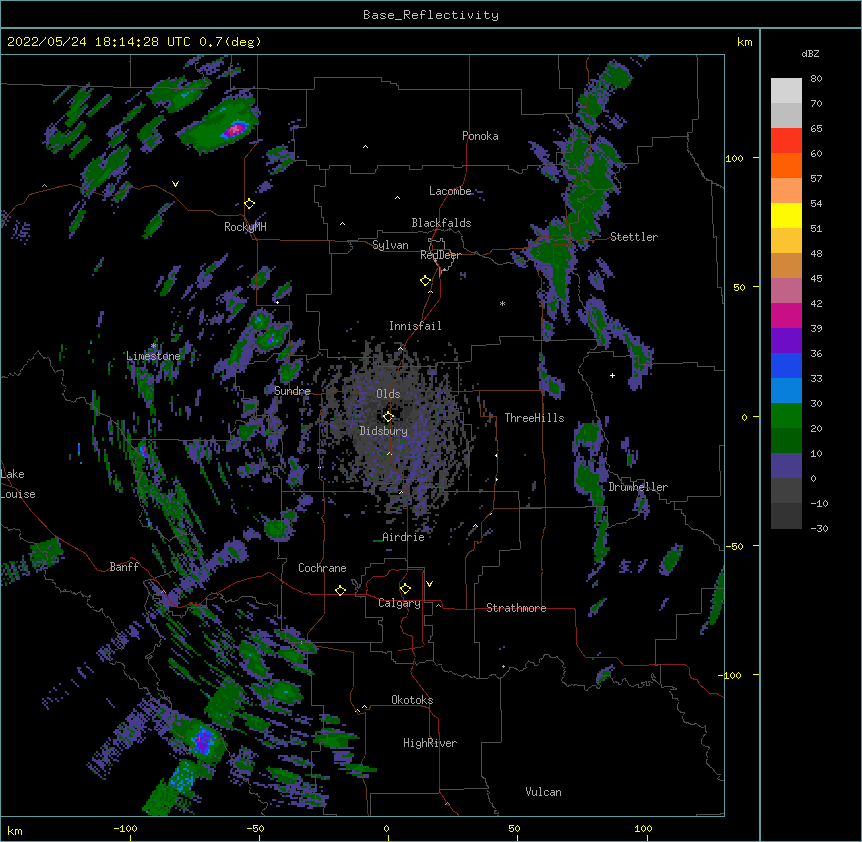Click the asterisk marker east of Red Deer
Viewport: 862px width, 842px height.
[502, 303]
